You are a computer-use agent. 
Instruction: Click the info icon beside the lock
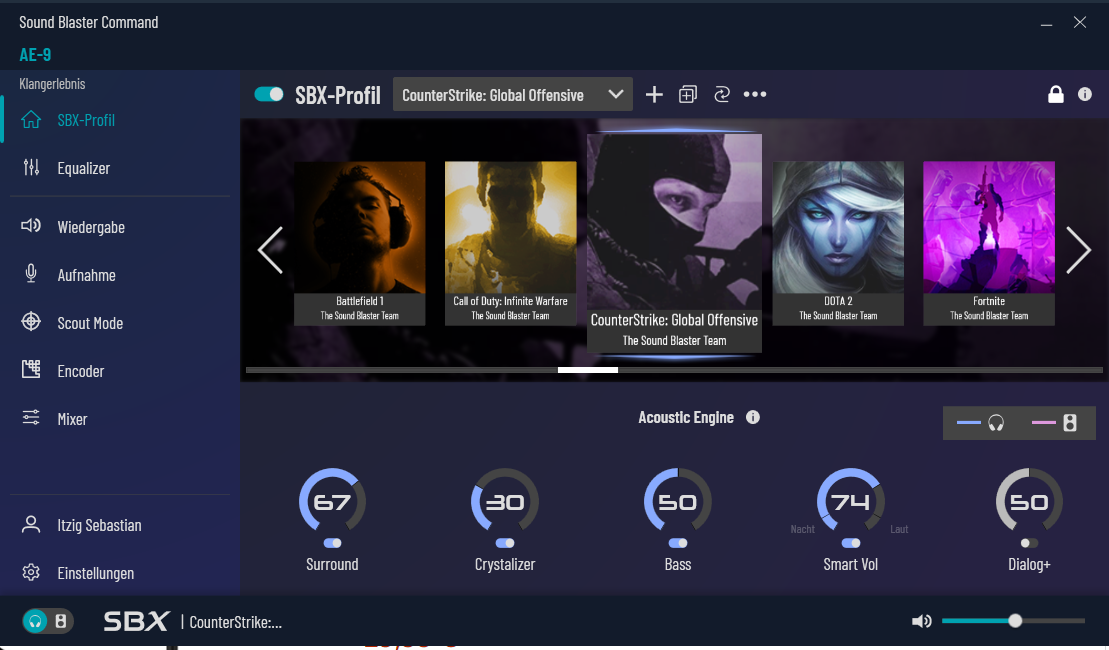click(1085, 94)
